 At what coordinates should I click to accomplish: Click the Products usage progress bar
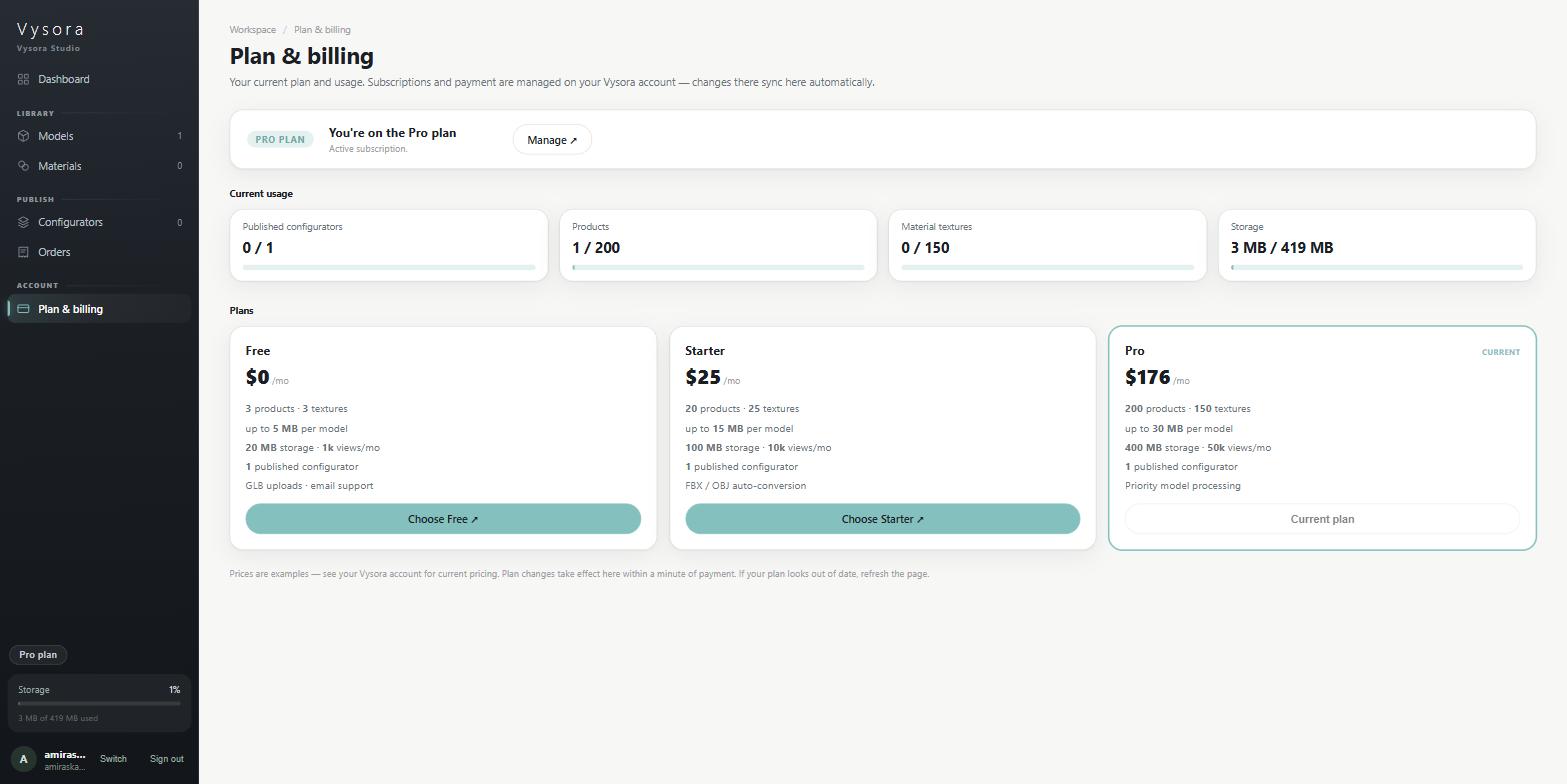click(718, 267)
